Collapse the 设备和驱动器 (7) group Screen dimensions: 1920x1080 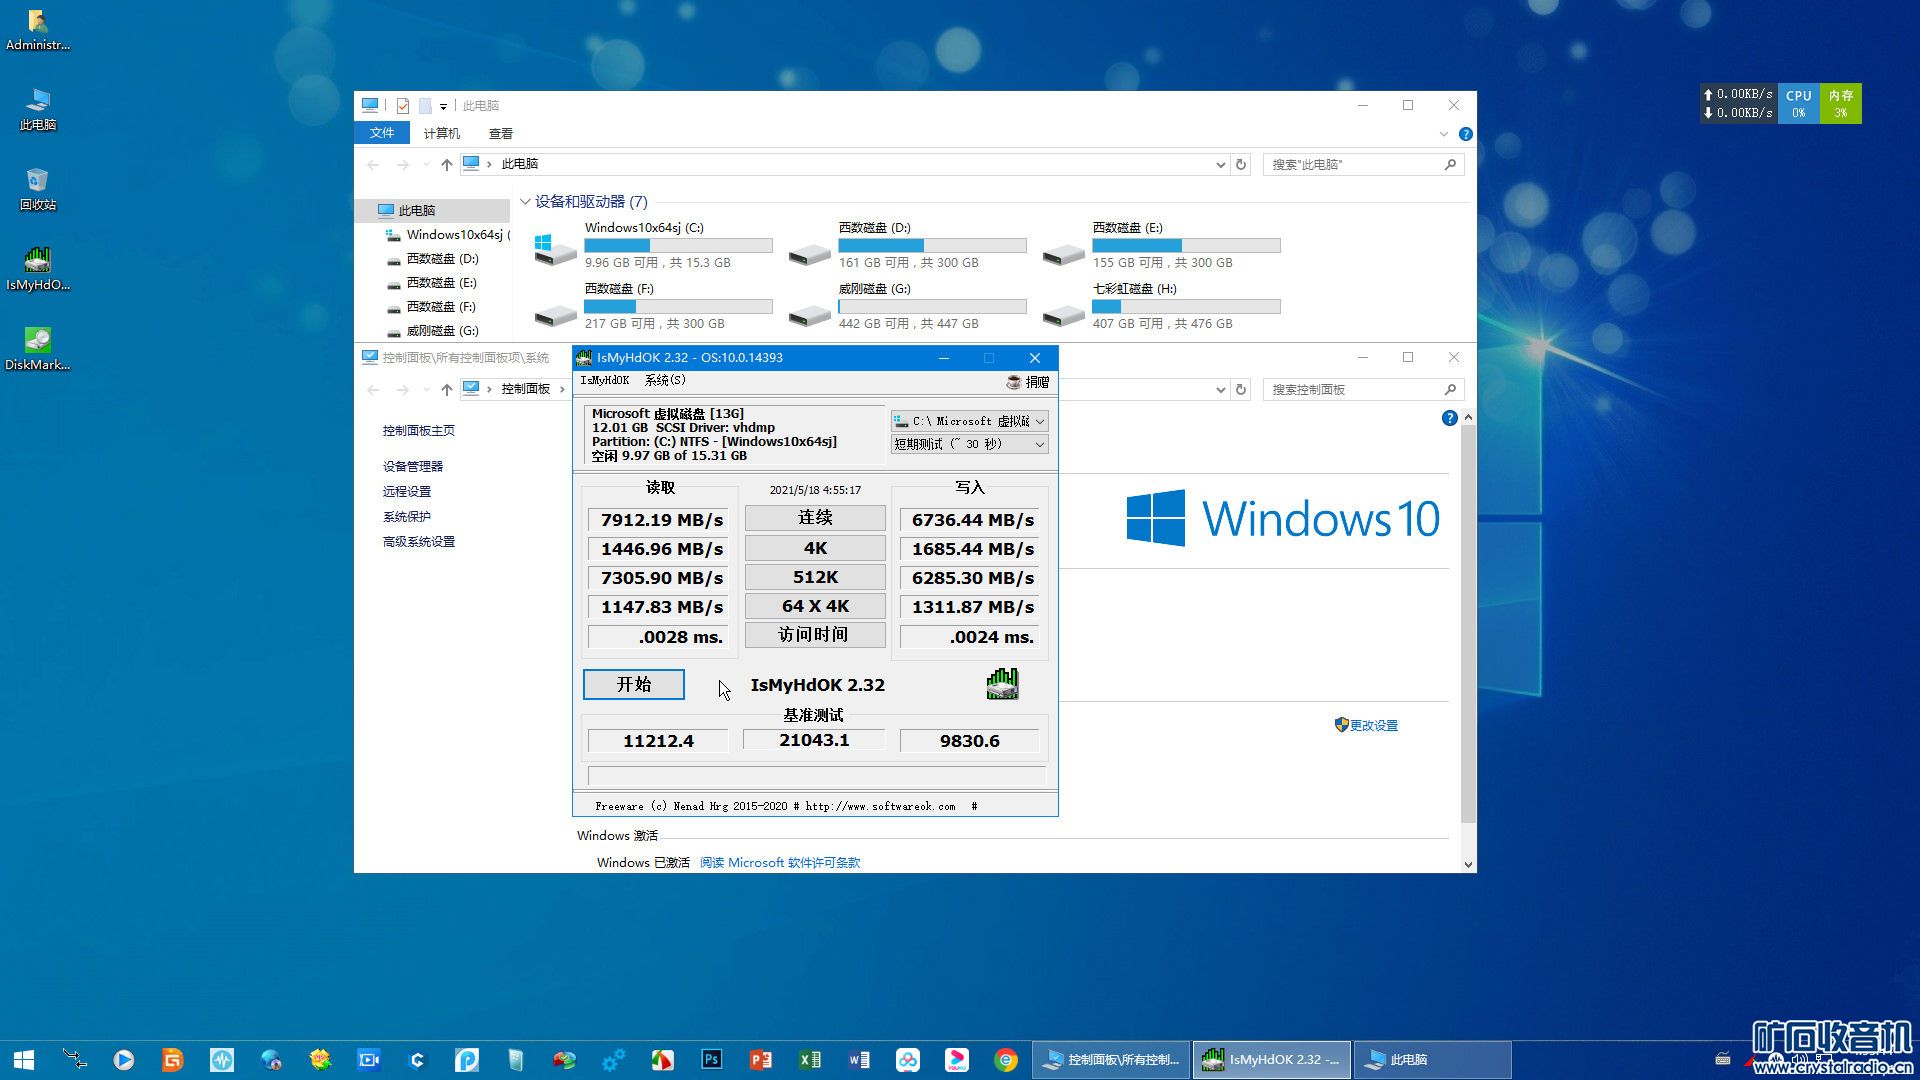click(525, 202)
